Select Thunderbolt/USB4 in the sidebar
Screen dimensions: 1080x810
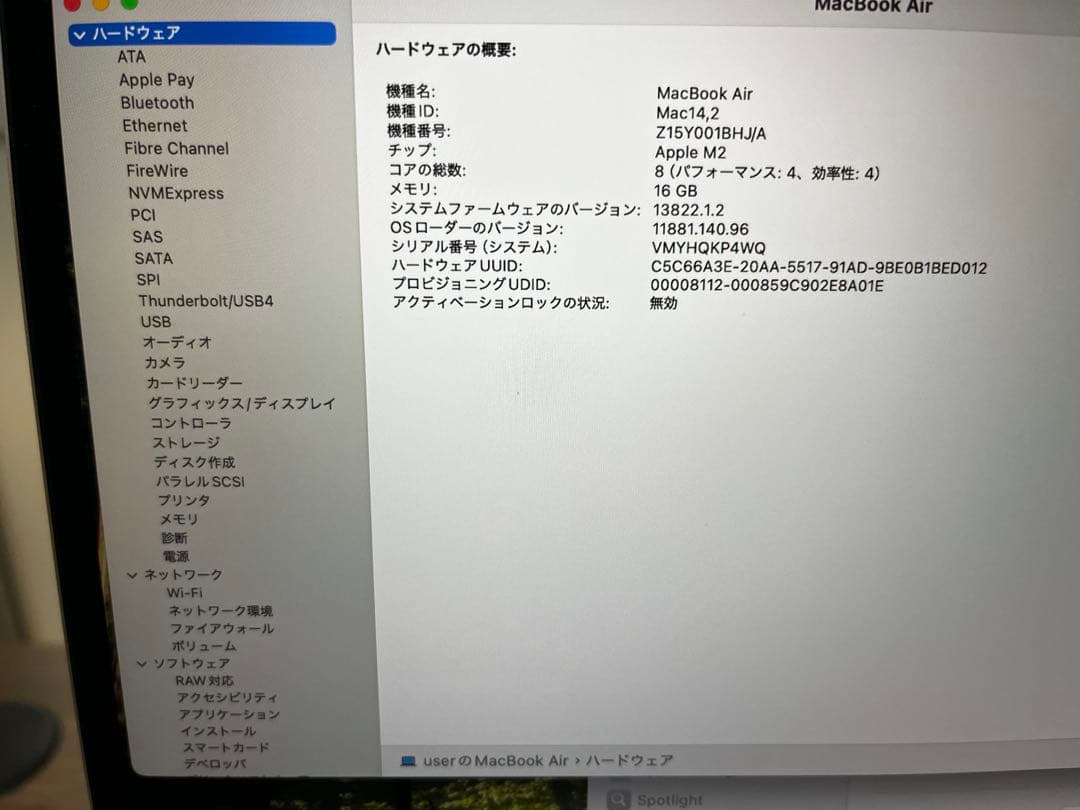[204, 300]
